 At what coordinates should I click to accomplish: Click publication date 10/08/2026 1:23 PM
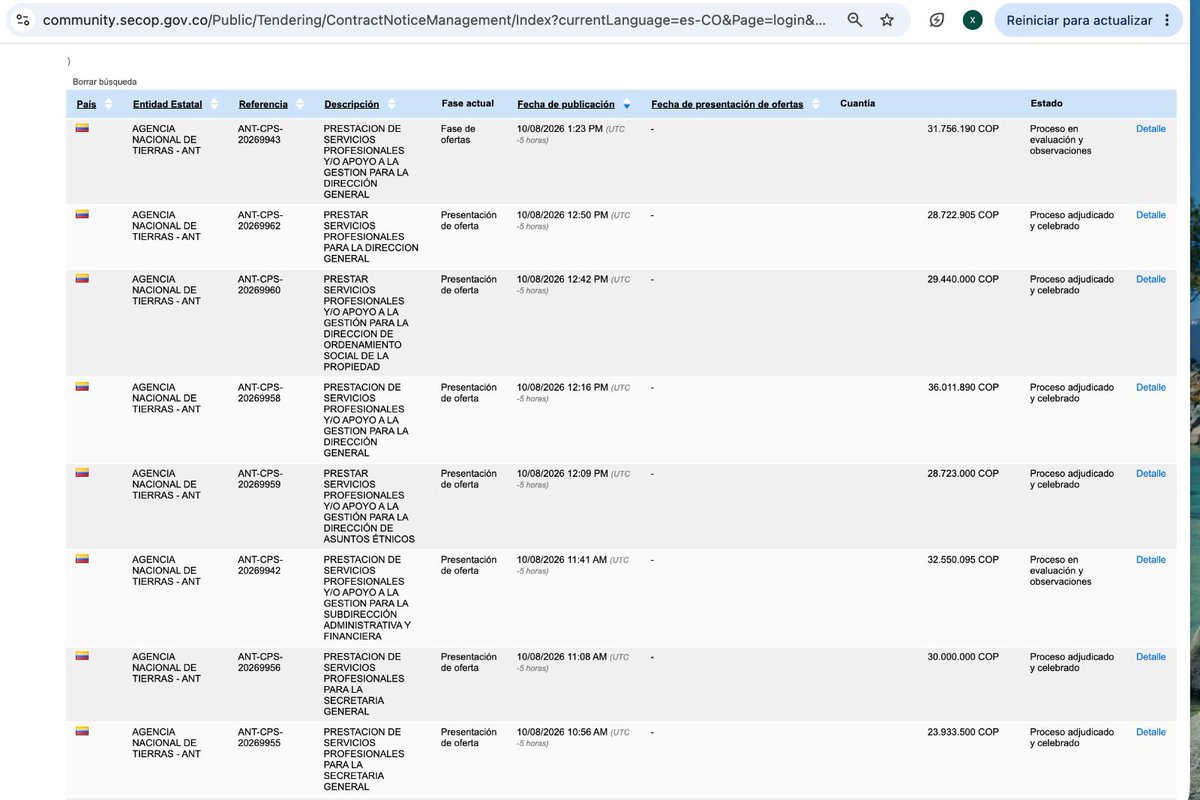point(560,128)
